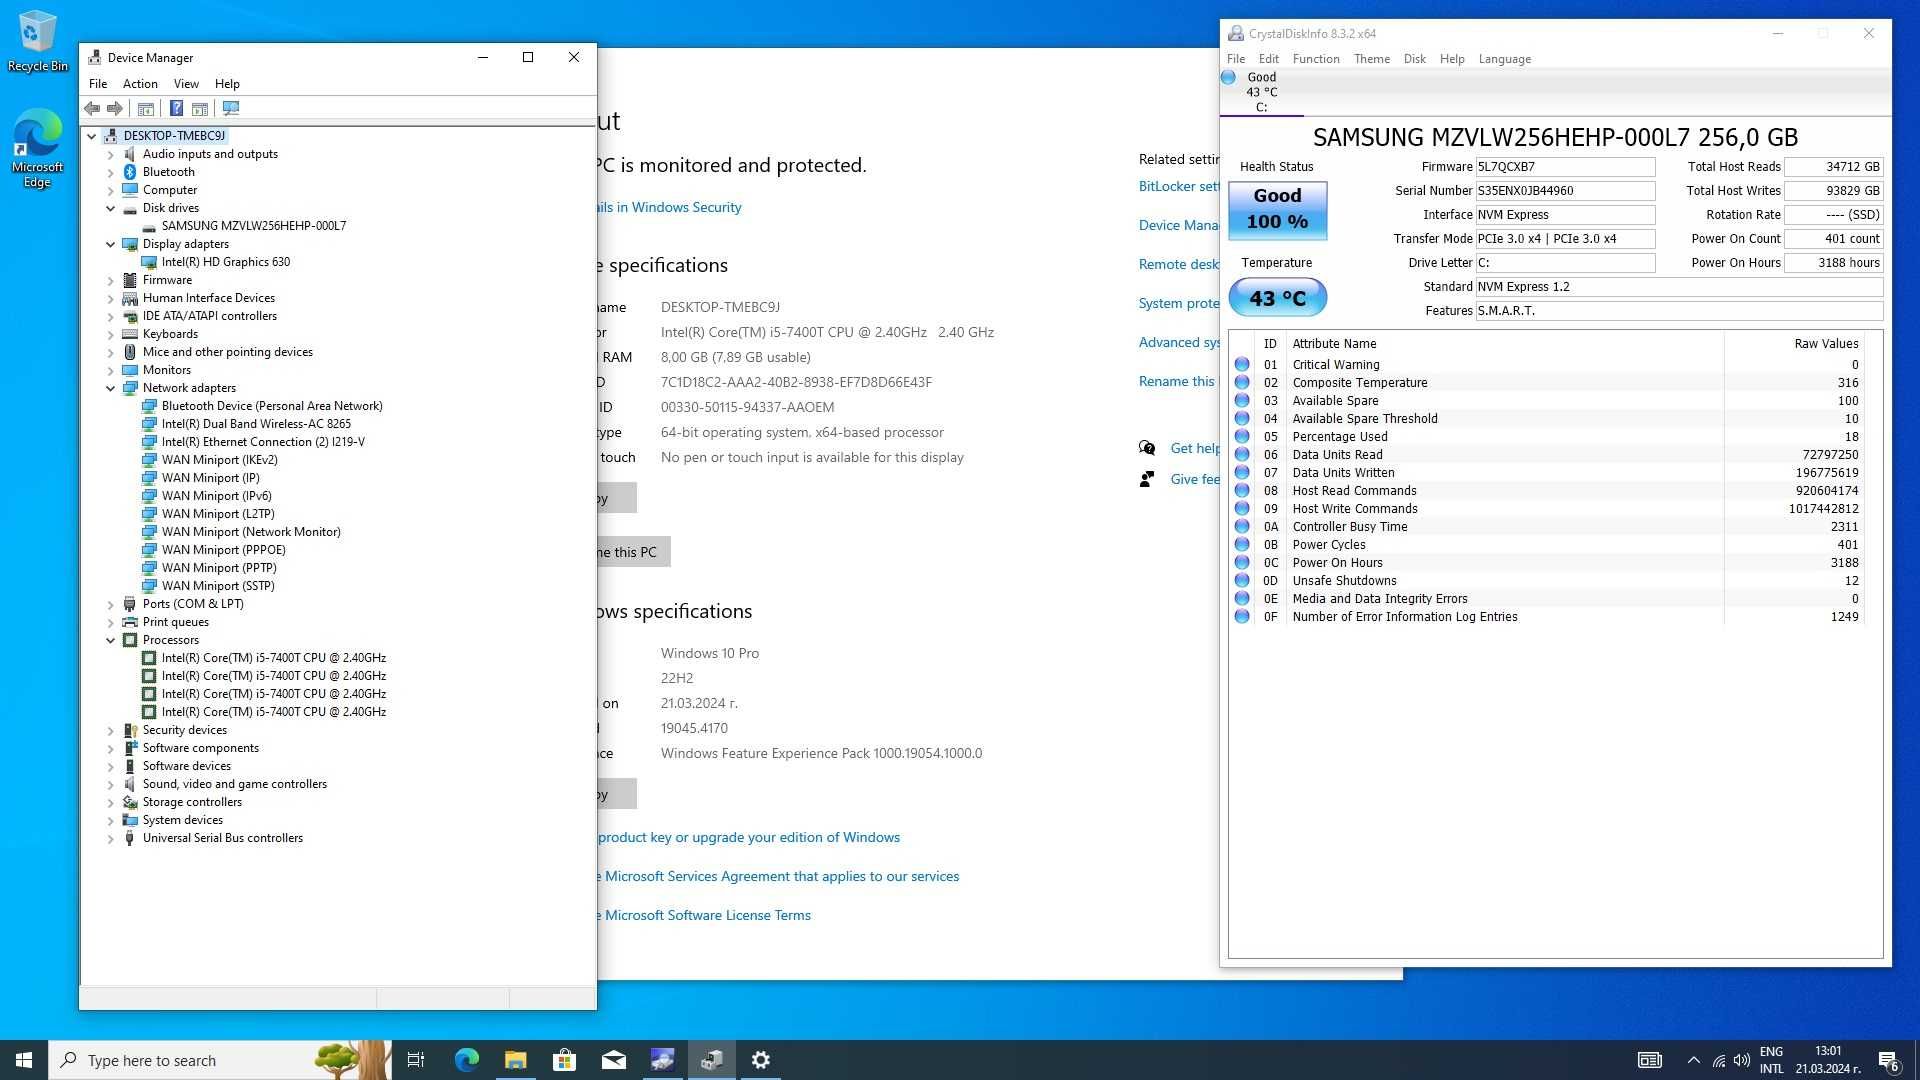Click the Windows Start button
1920x1080 pixels.
(x=24, y=1060)
